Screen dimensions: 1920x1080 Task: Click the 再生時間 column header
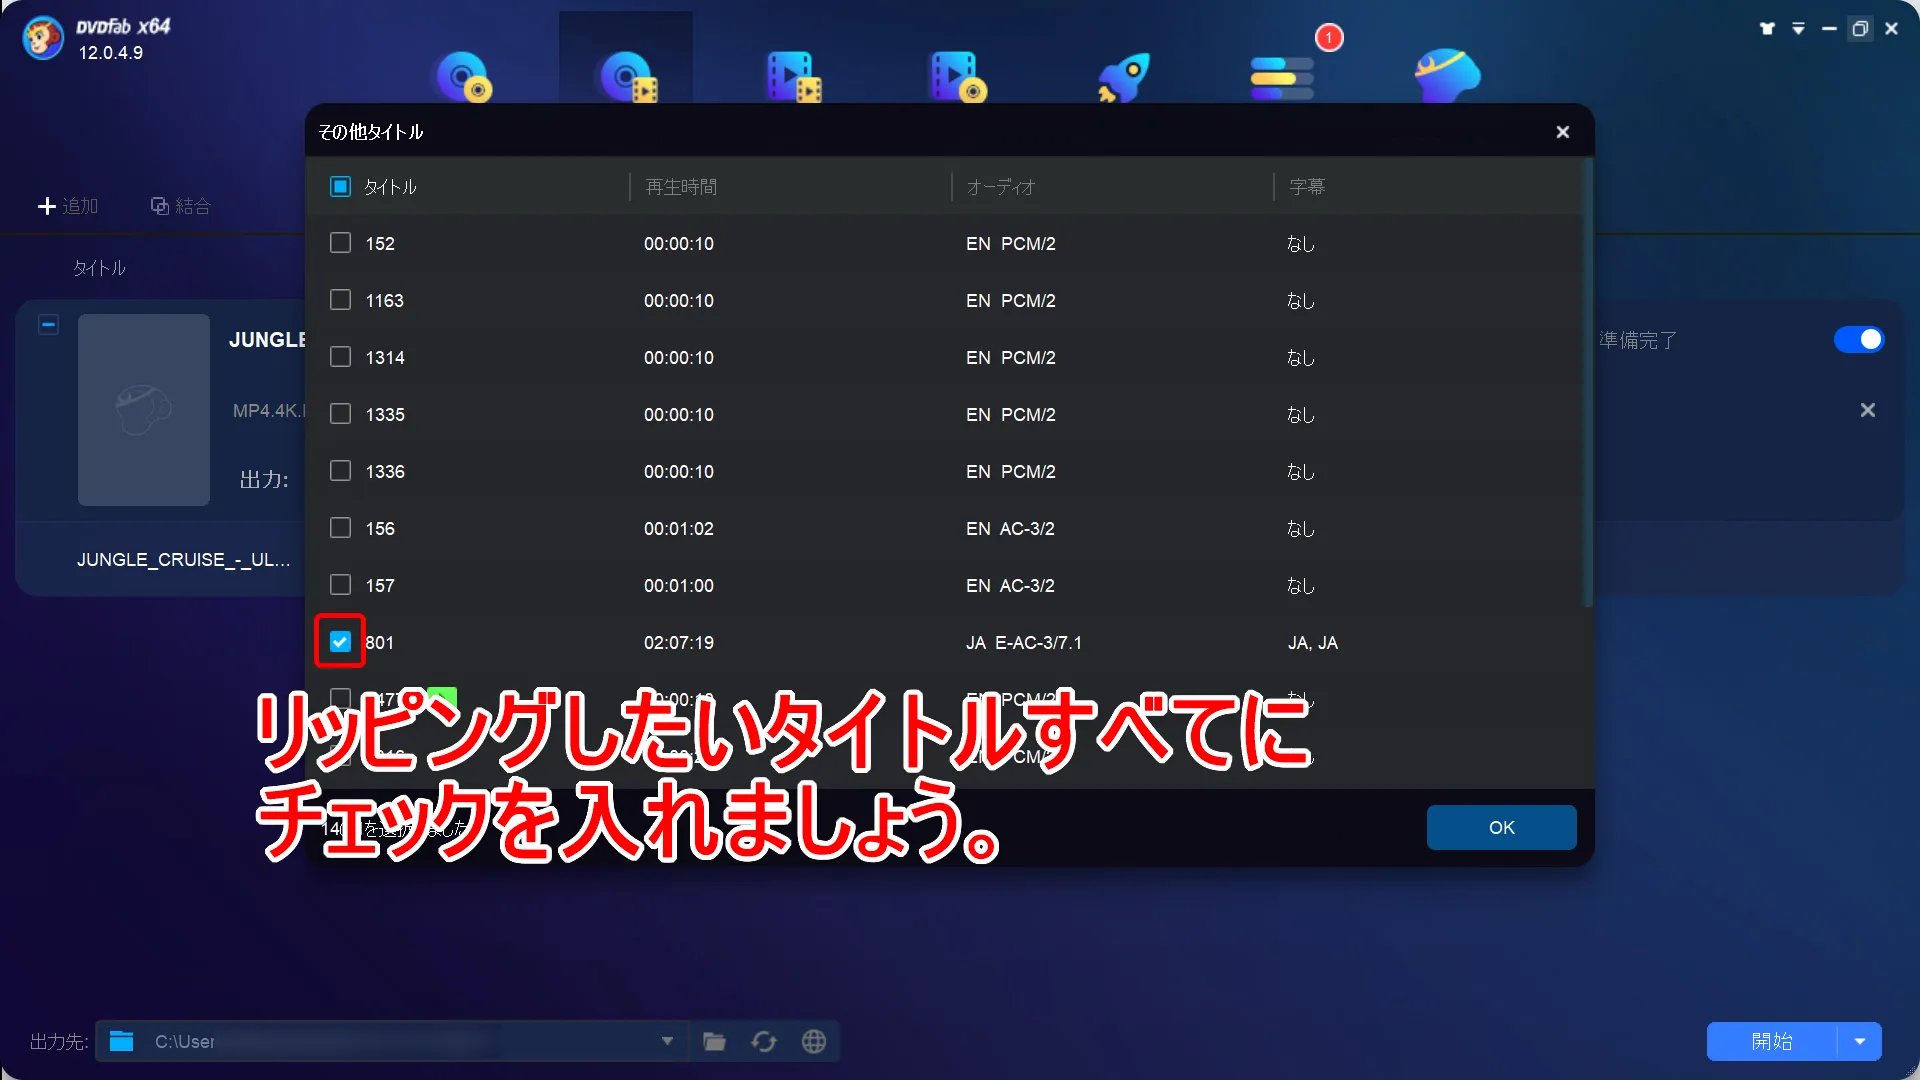(x=681, y=187)
